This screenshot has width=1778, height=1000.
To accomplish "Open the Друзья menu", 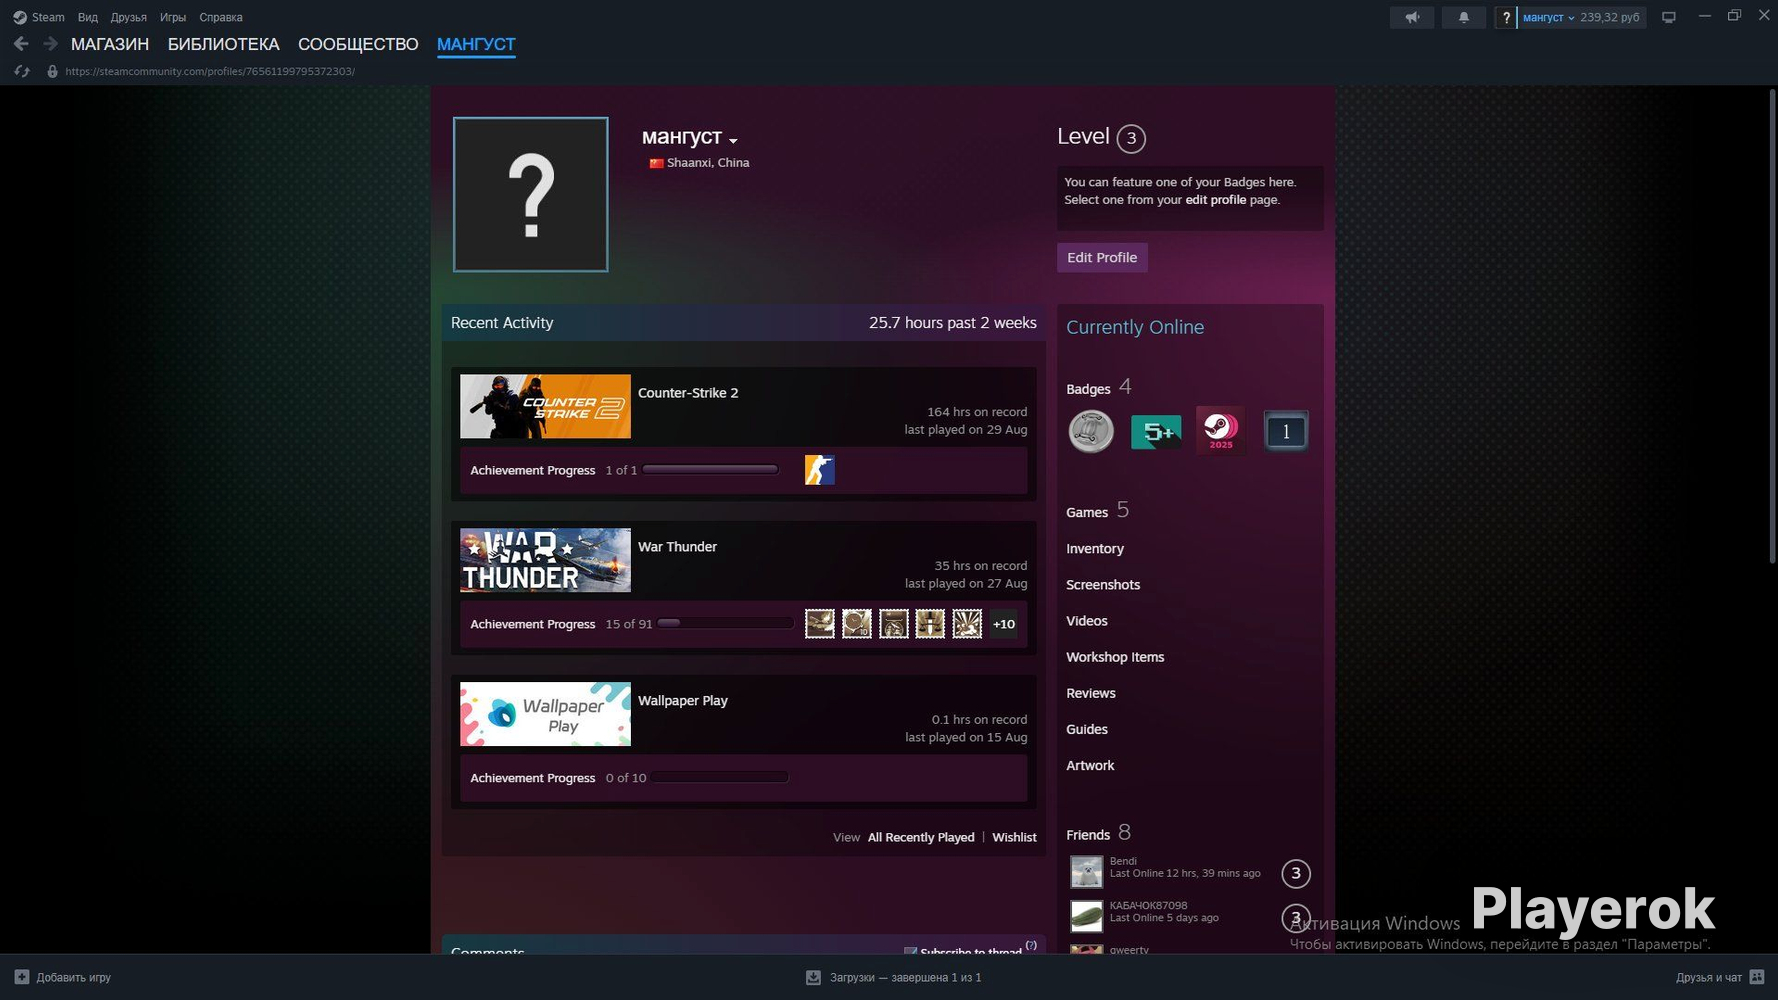I will (x=129, y=17).
